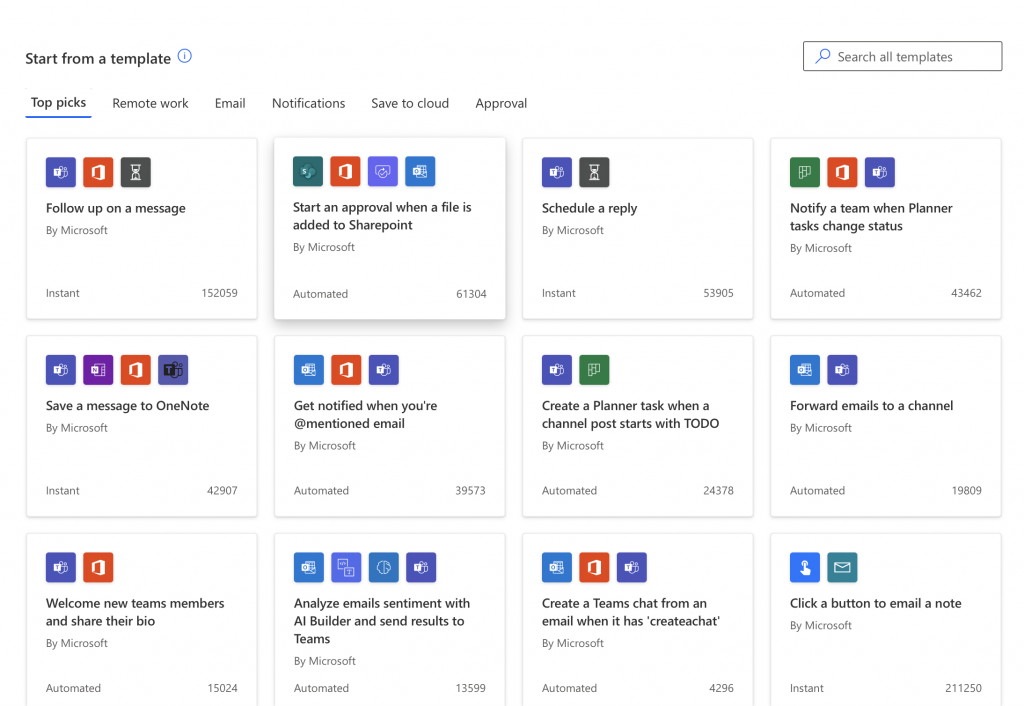Click the info icon beside Start from a template

coord(185,56)
